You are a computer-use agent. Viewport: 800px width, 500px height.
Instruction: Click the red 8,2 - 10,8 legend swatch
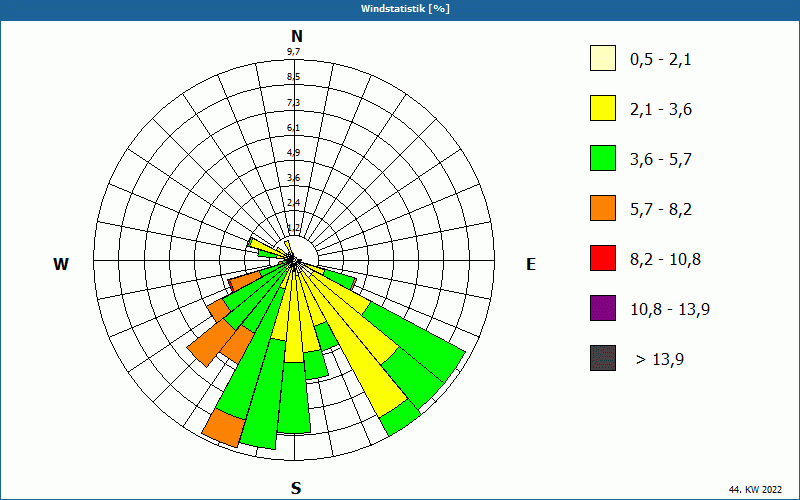603,258
